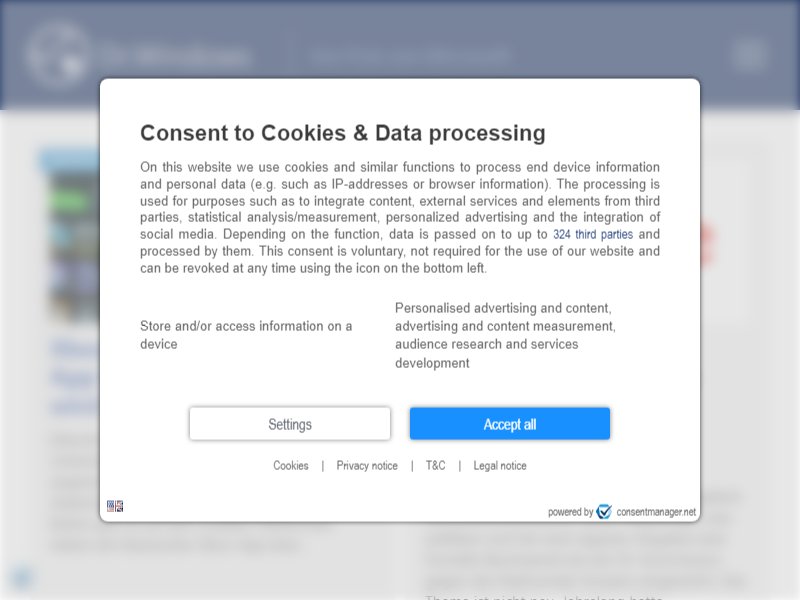Open the Cookies link

(291, 465)
